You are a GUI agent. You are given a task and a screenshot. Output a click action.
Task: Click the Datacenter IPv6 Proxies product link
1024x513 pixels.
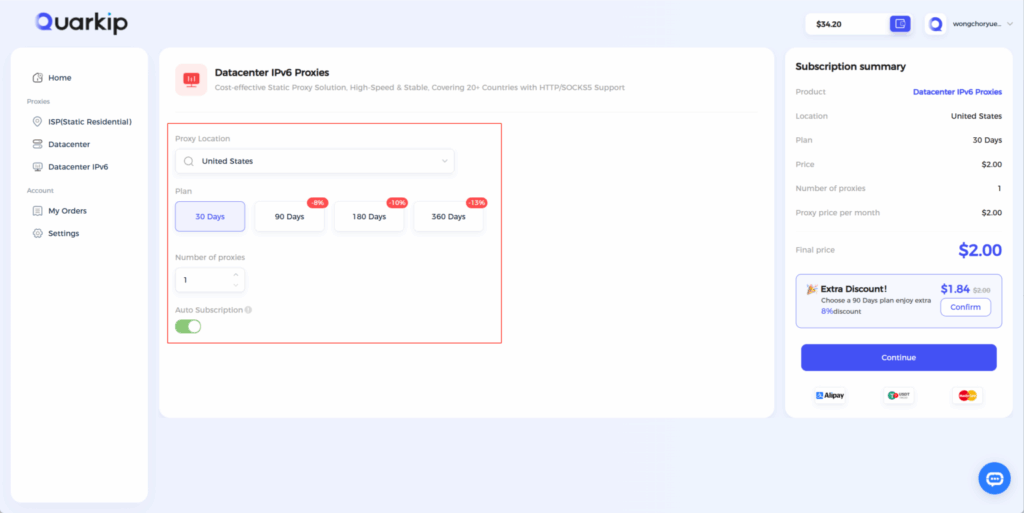[x=957, y=92]
